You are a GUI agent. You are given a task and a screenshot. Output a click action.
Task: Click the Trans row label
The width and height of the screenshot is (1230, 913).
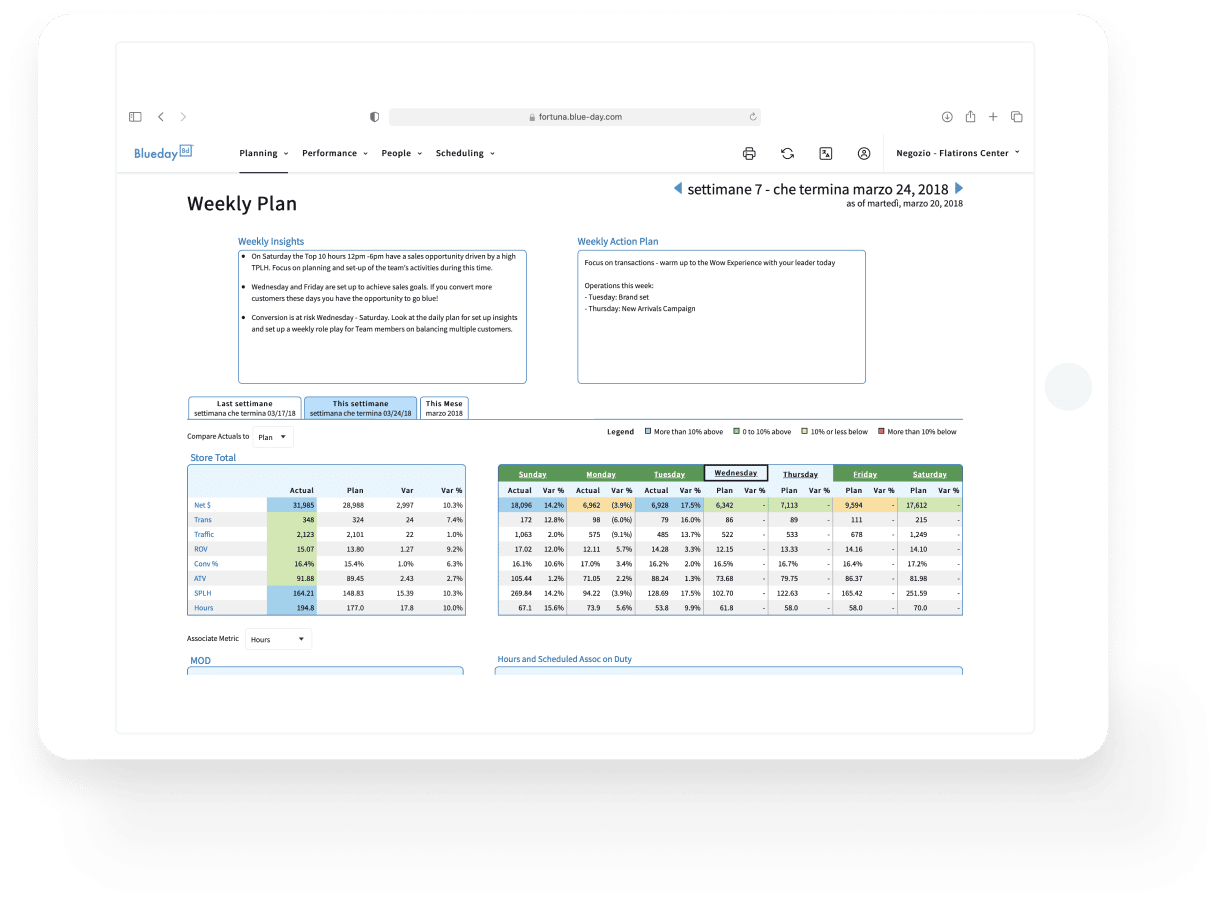click(203, 520)
